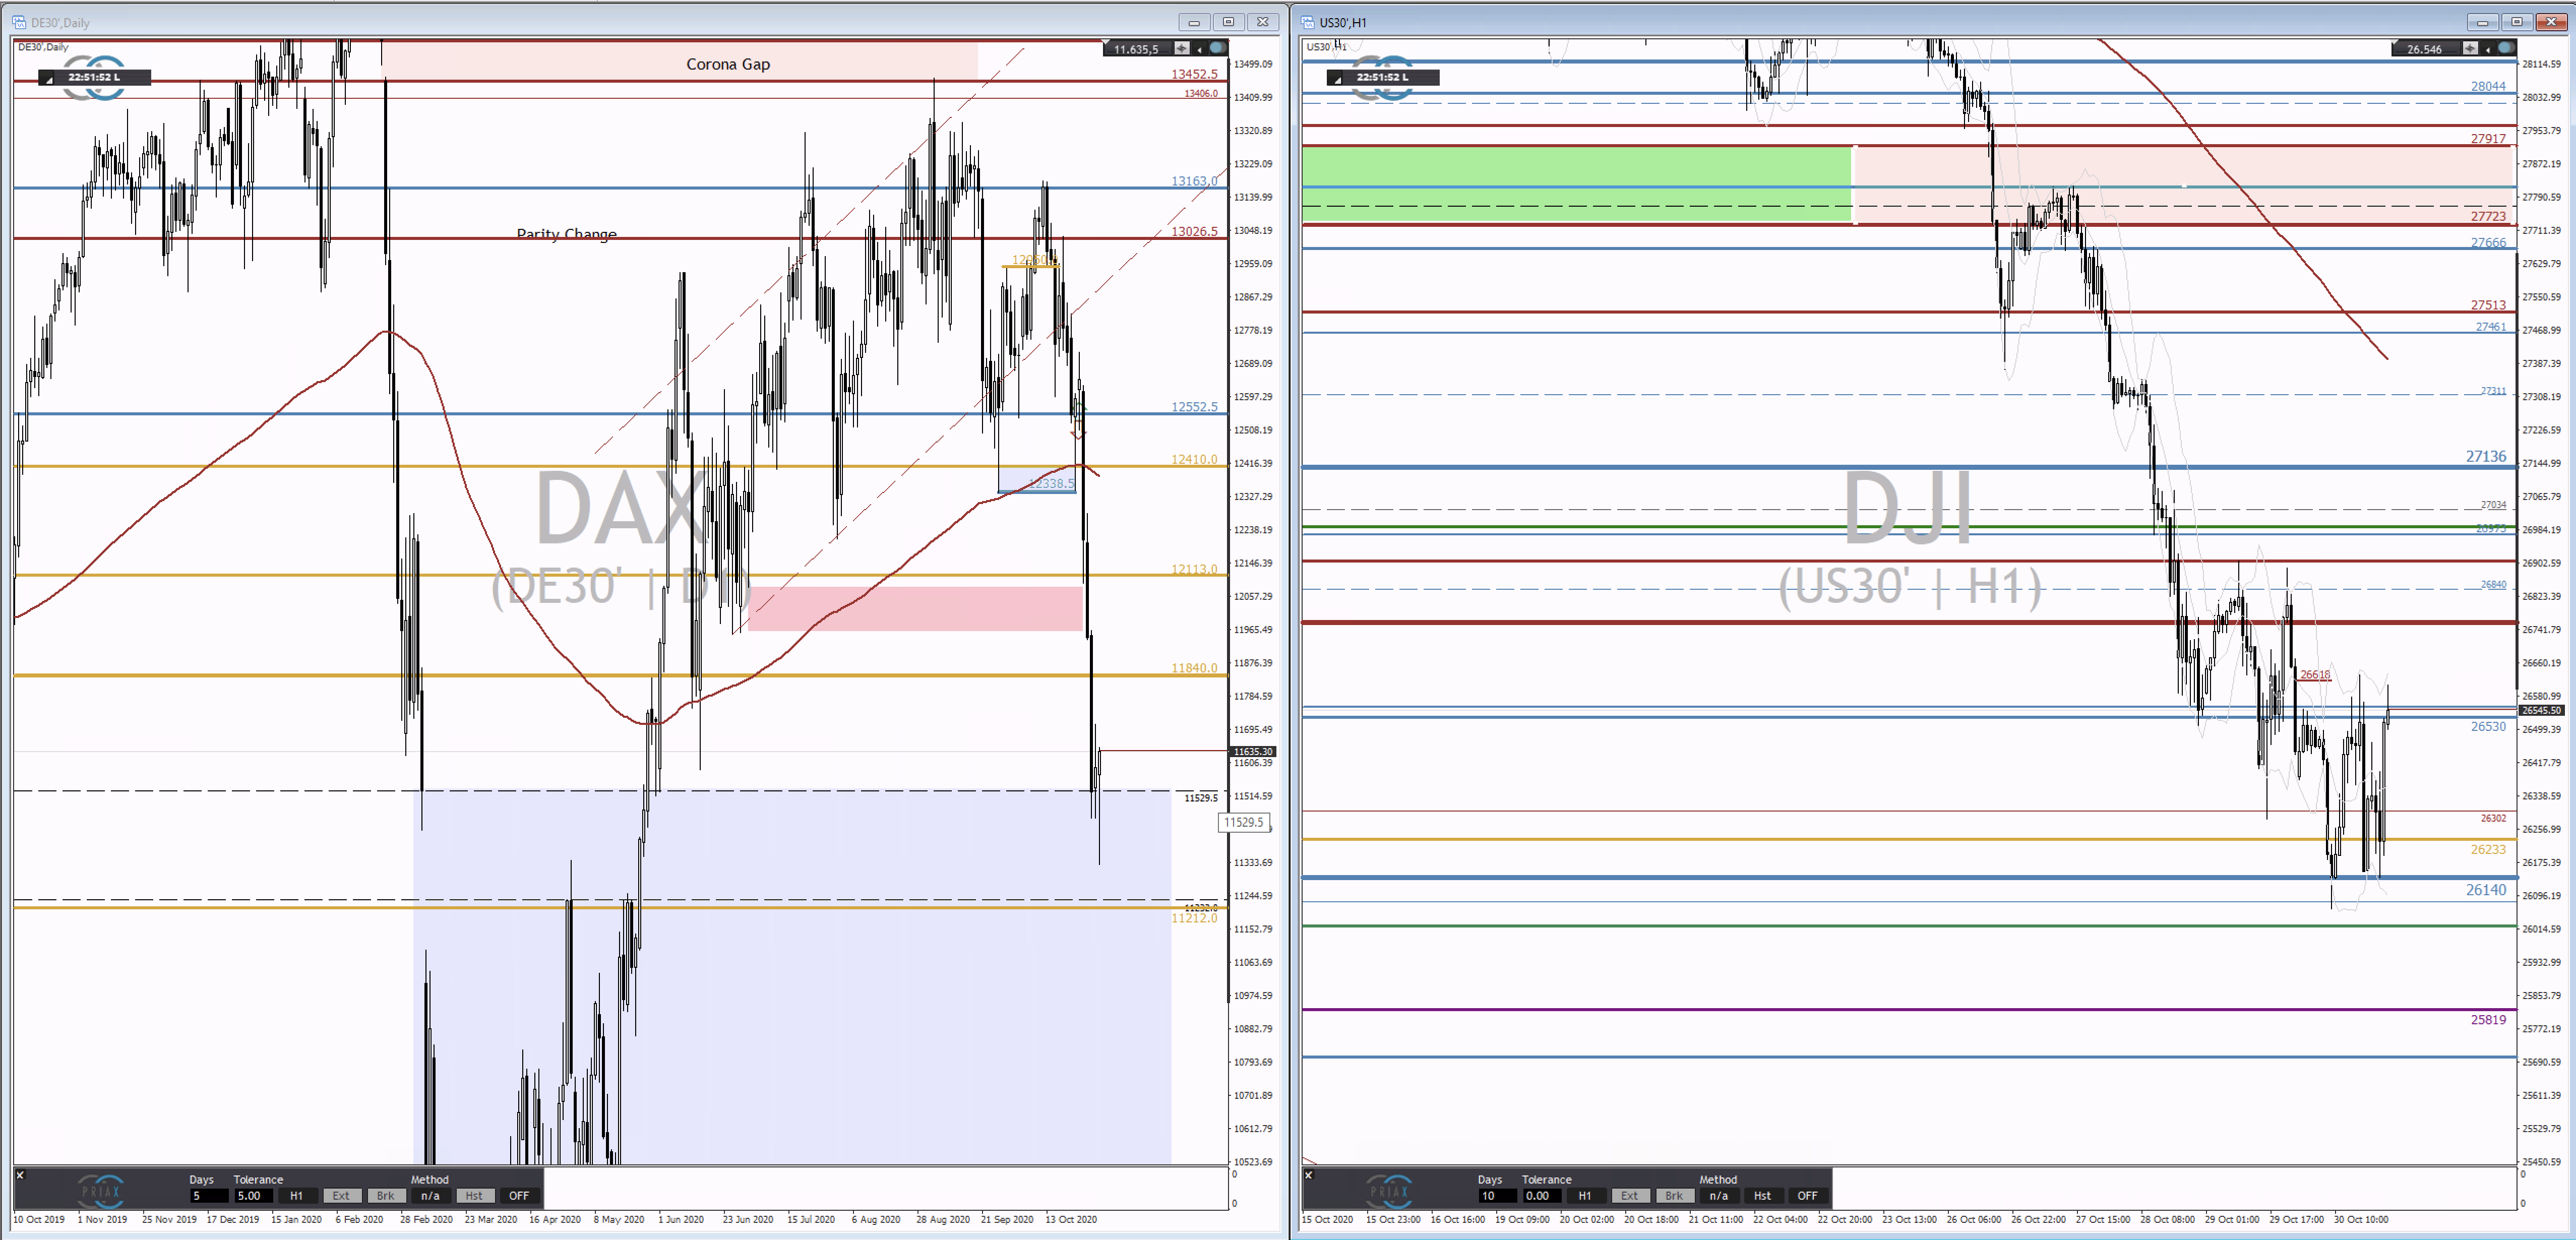2576x1240 pixels.
Task: Close the PRIAX panel in DE30 chart
Action: pos(20,1175)
